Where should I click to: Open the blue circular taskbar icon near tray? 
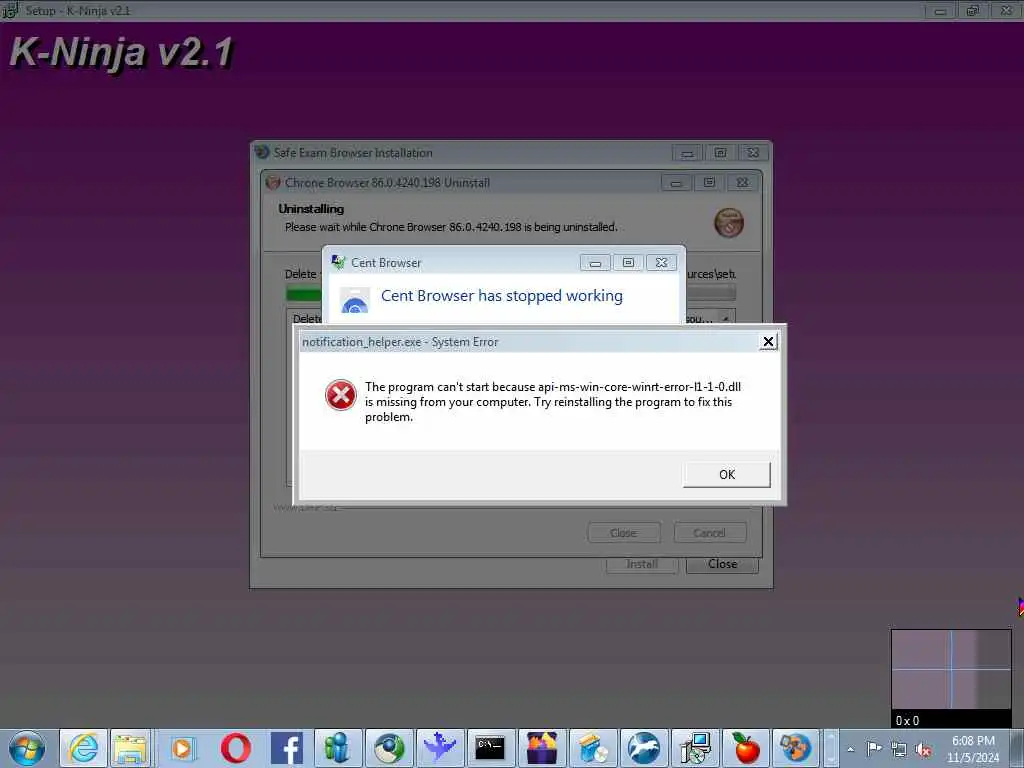pyautogui.click(x=796, y=748)
